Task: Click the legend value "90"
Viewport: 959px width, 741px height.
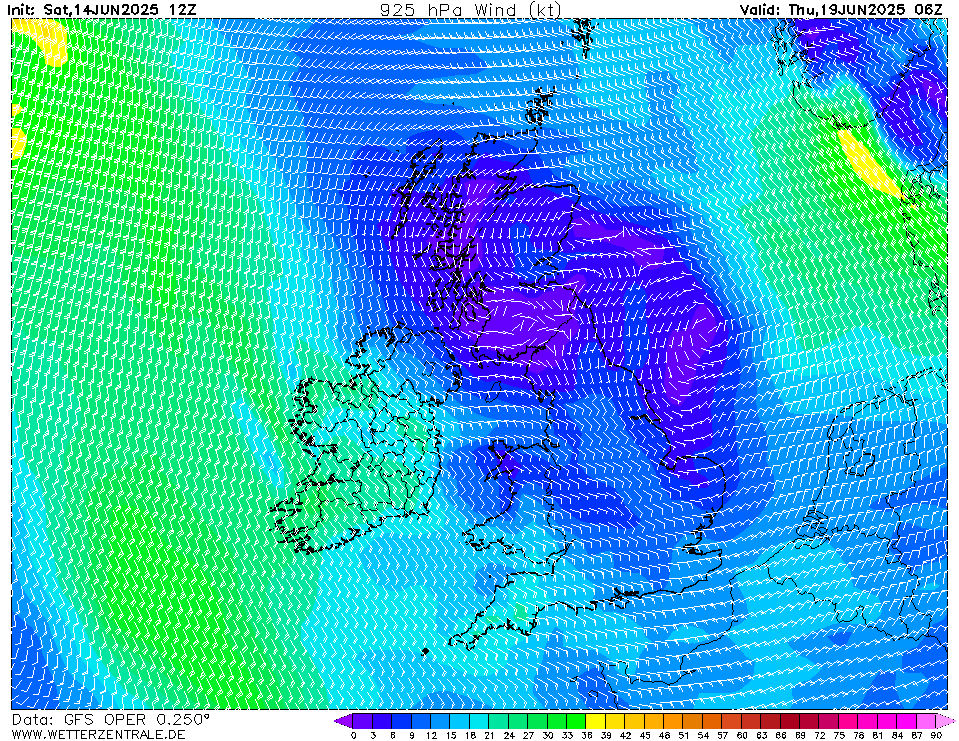Action: pos(936,735)
